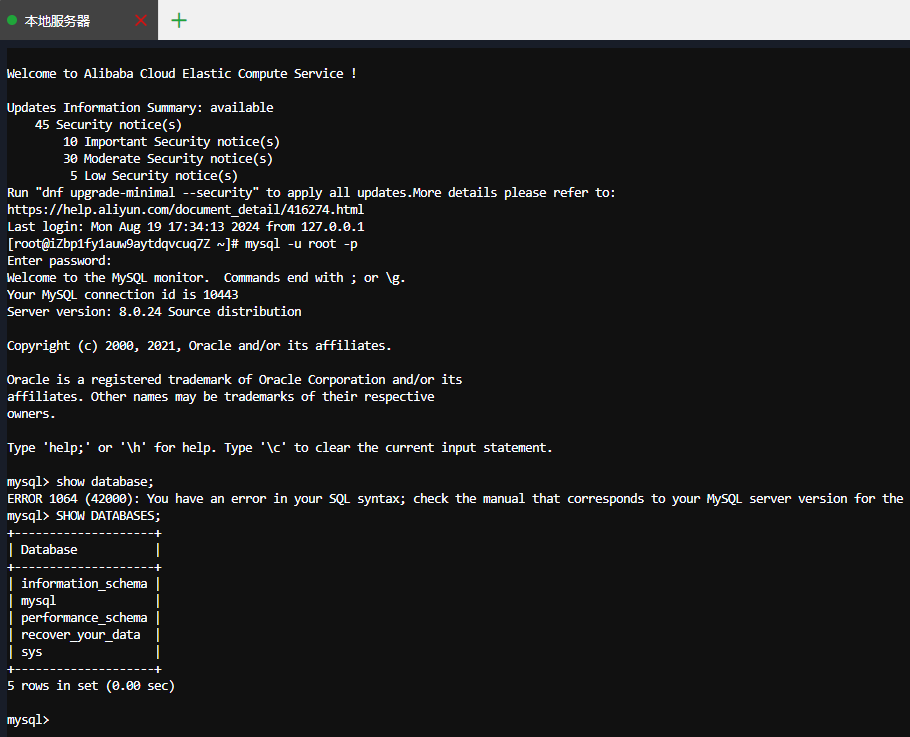Click the "Type 'help;' or '\h'" line
The height and width of the screenshot is (737, 910).
[280, 447]
